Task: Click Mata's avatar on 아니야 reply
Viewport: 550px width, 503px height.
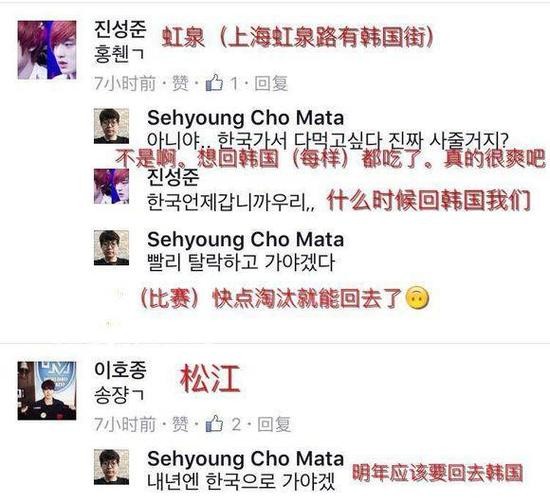Action: tap(111, 126)
